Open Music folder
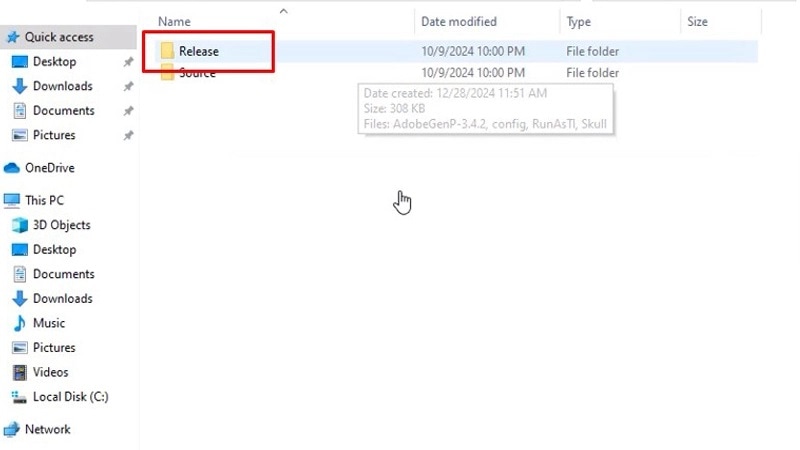The height and width of the screenshot is (450, 800). (x=49, y=323)
